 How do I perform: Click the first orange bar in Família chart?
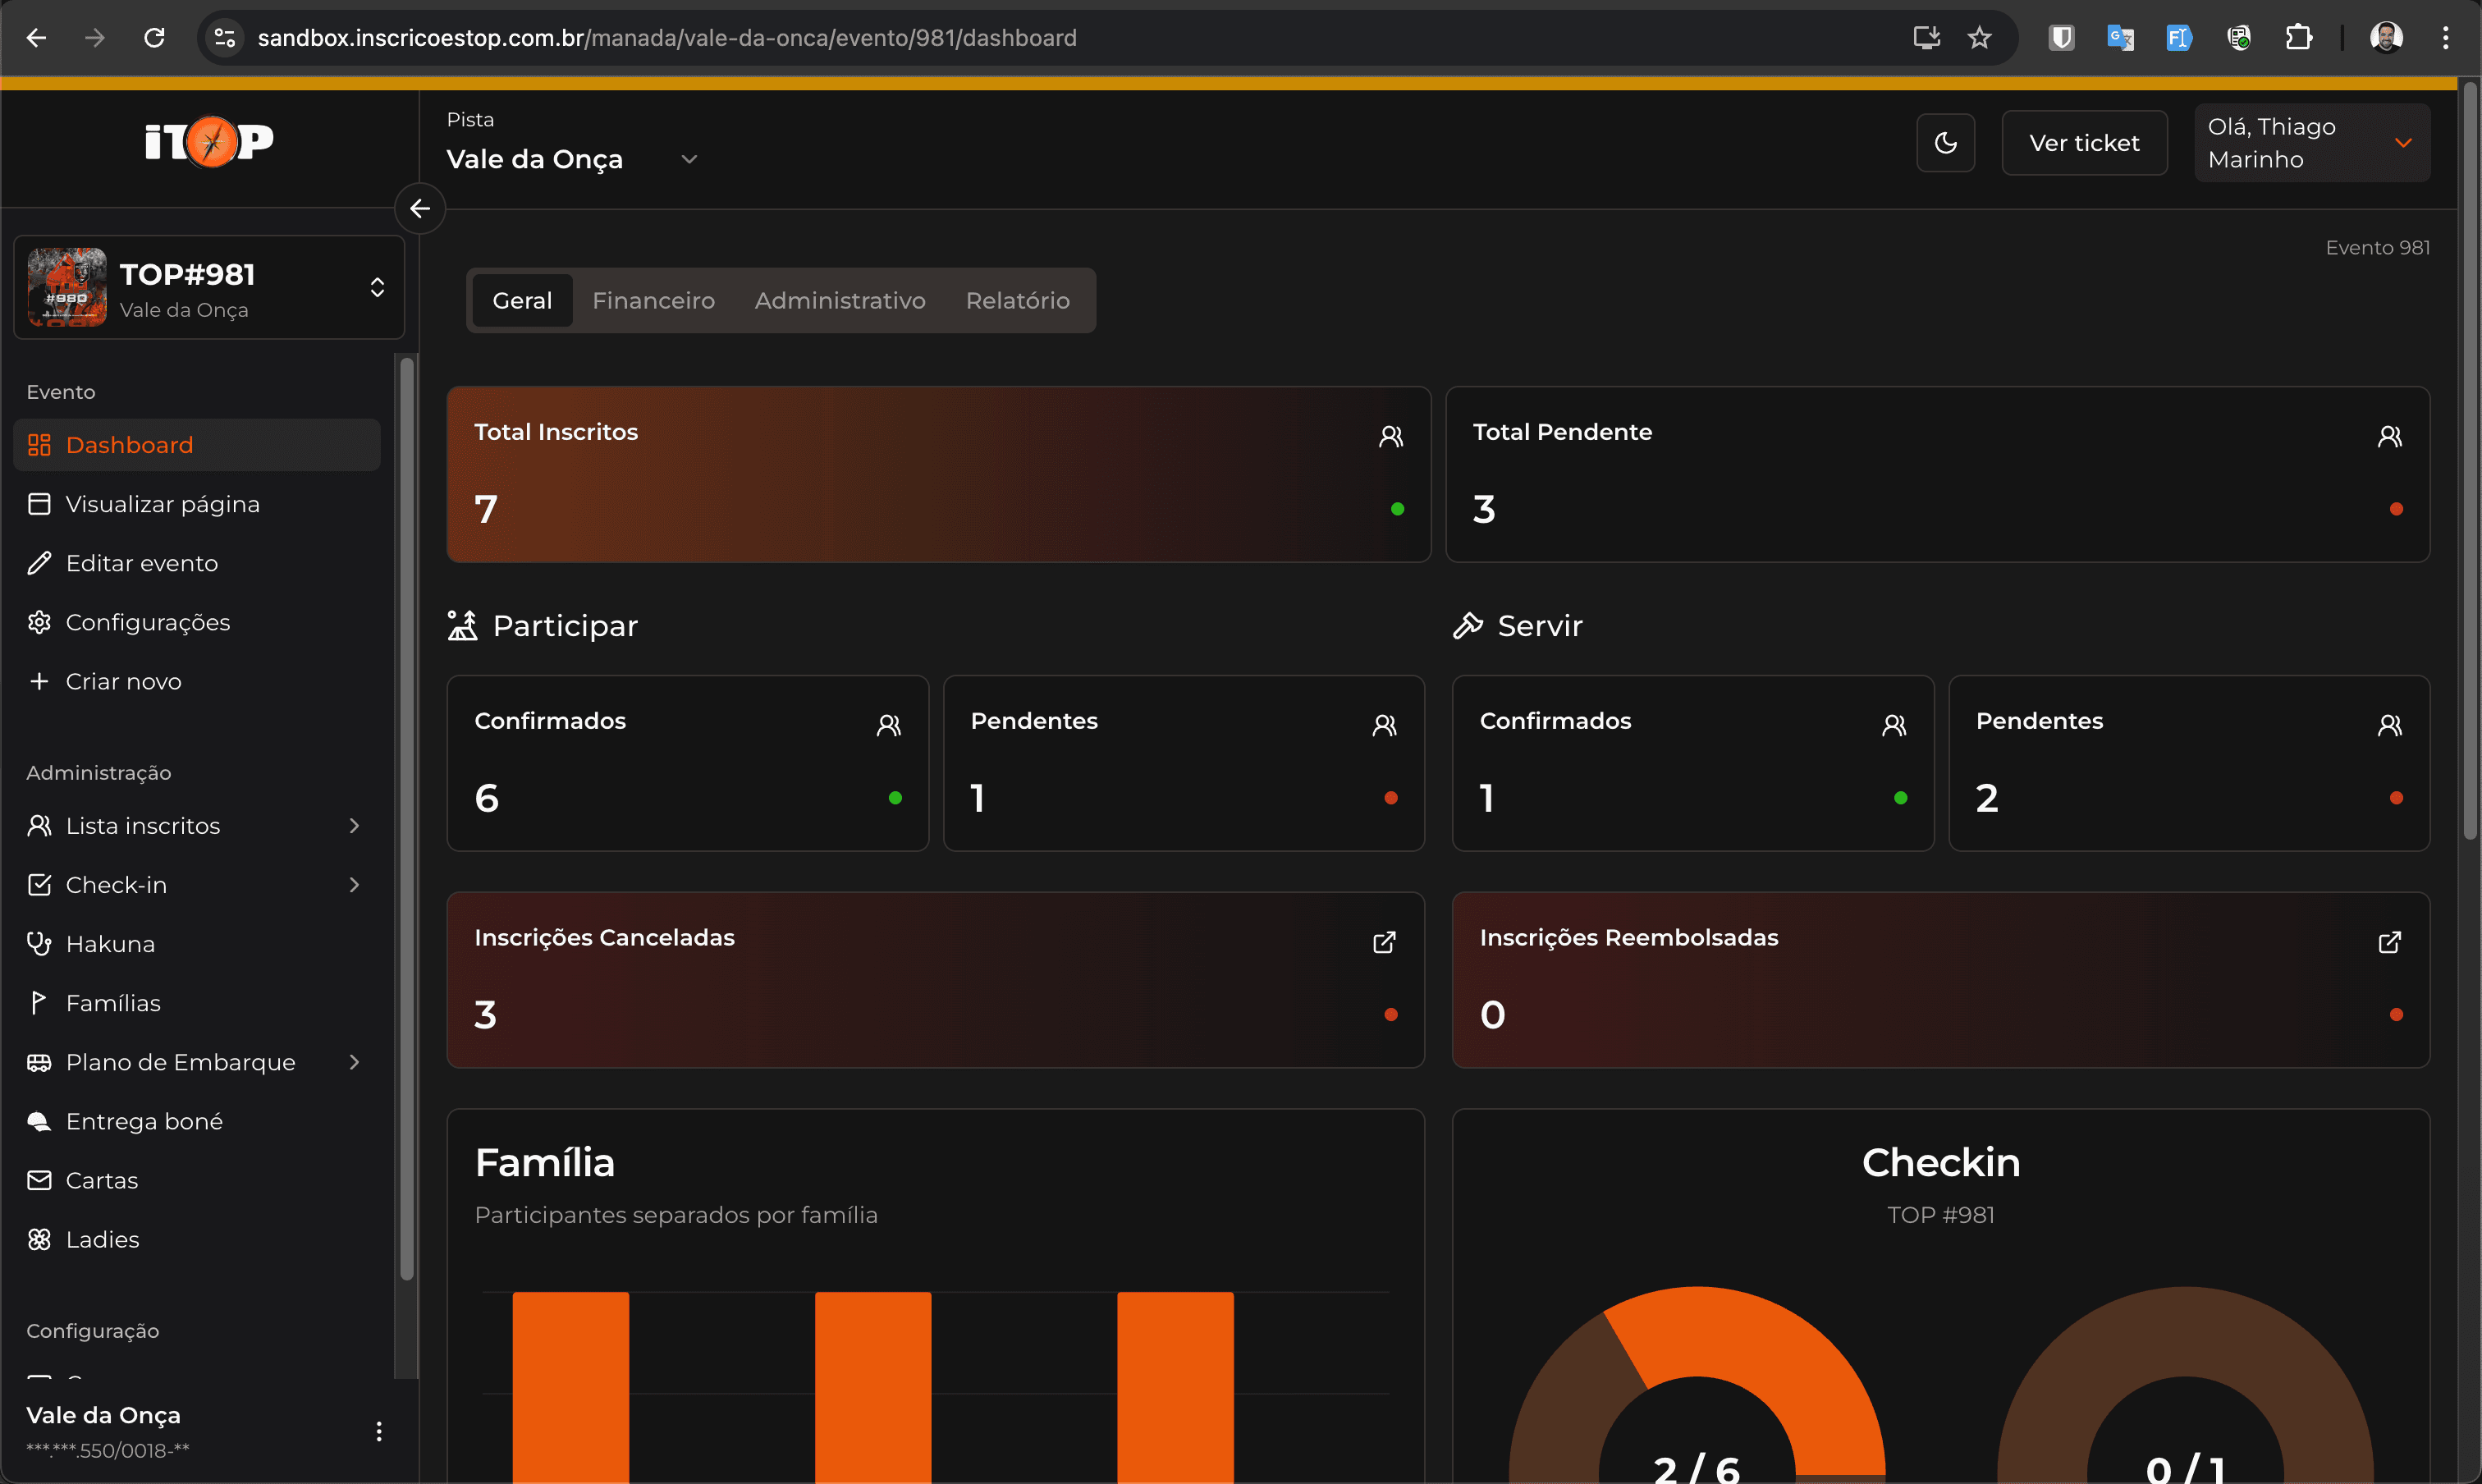571,1388
